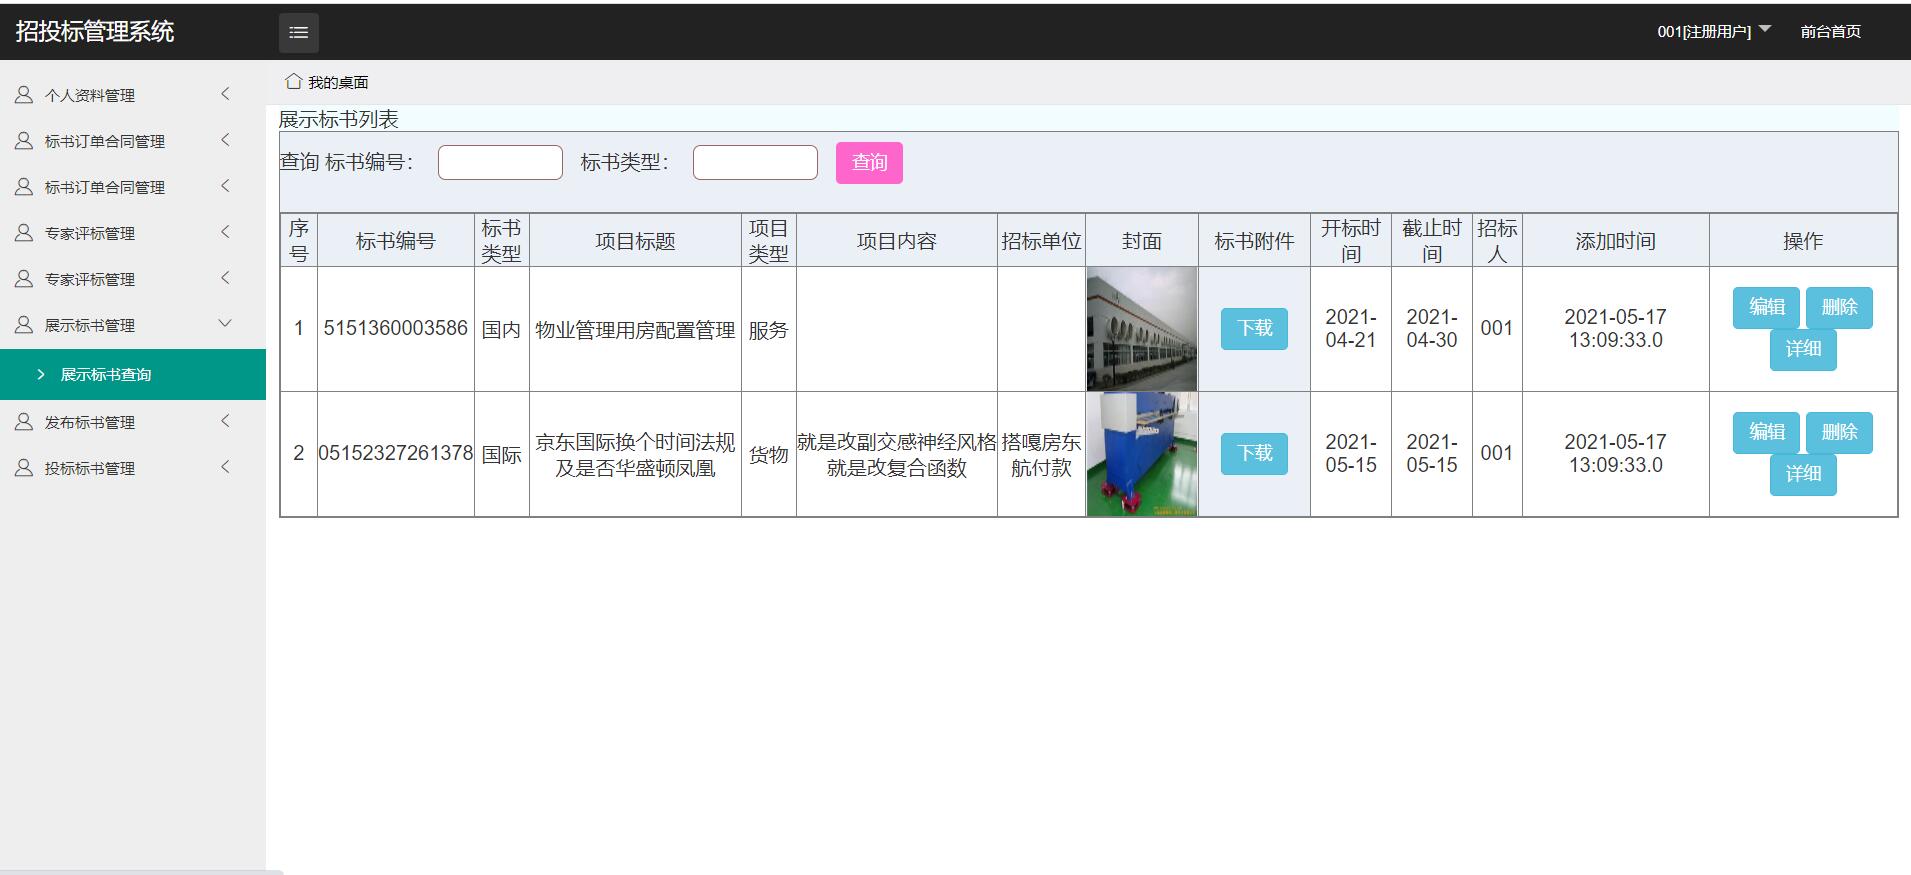Delete the 物业管理用房配置管理 bid row
1911x875 pixels.
(1839, 307)
